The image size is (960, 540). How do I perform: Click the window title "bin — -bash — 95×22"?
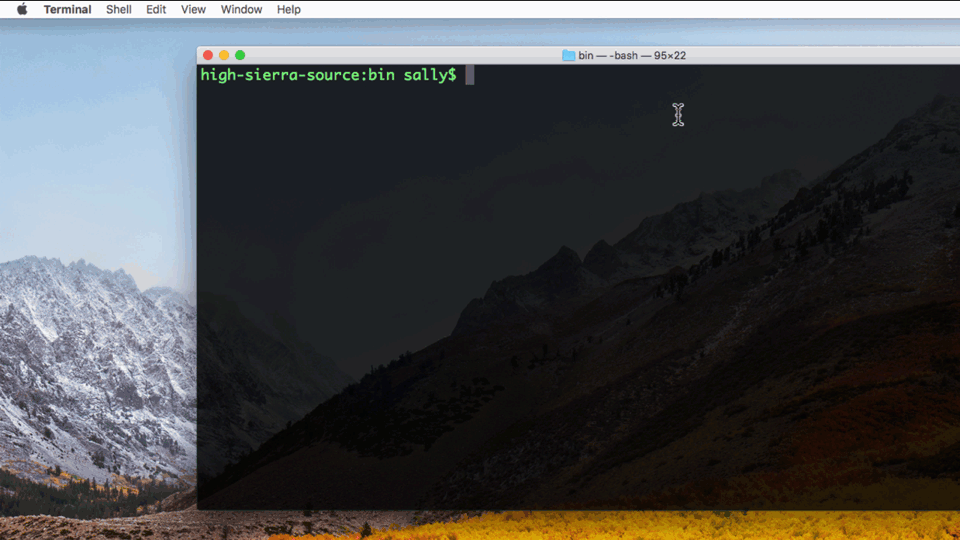(632, 55)
